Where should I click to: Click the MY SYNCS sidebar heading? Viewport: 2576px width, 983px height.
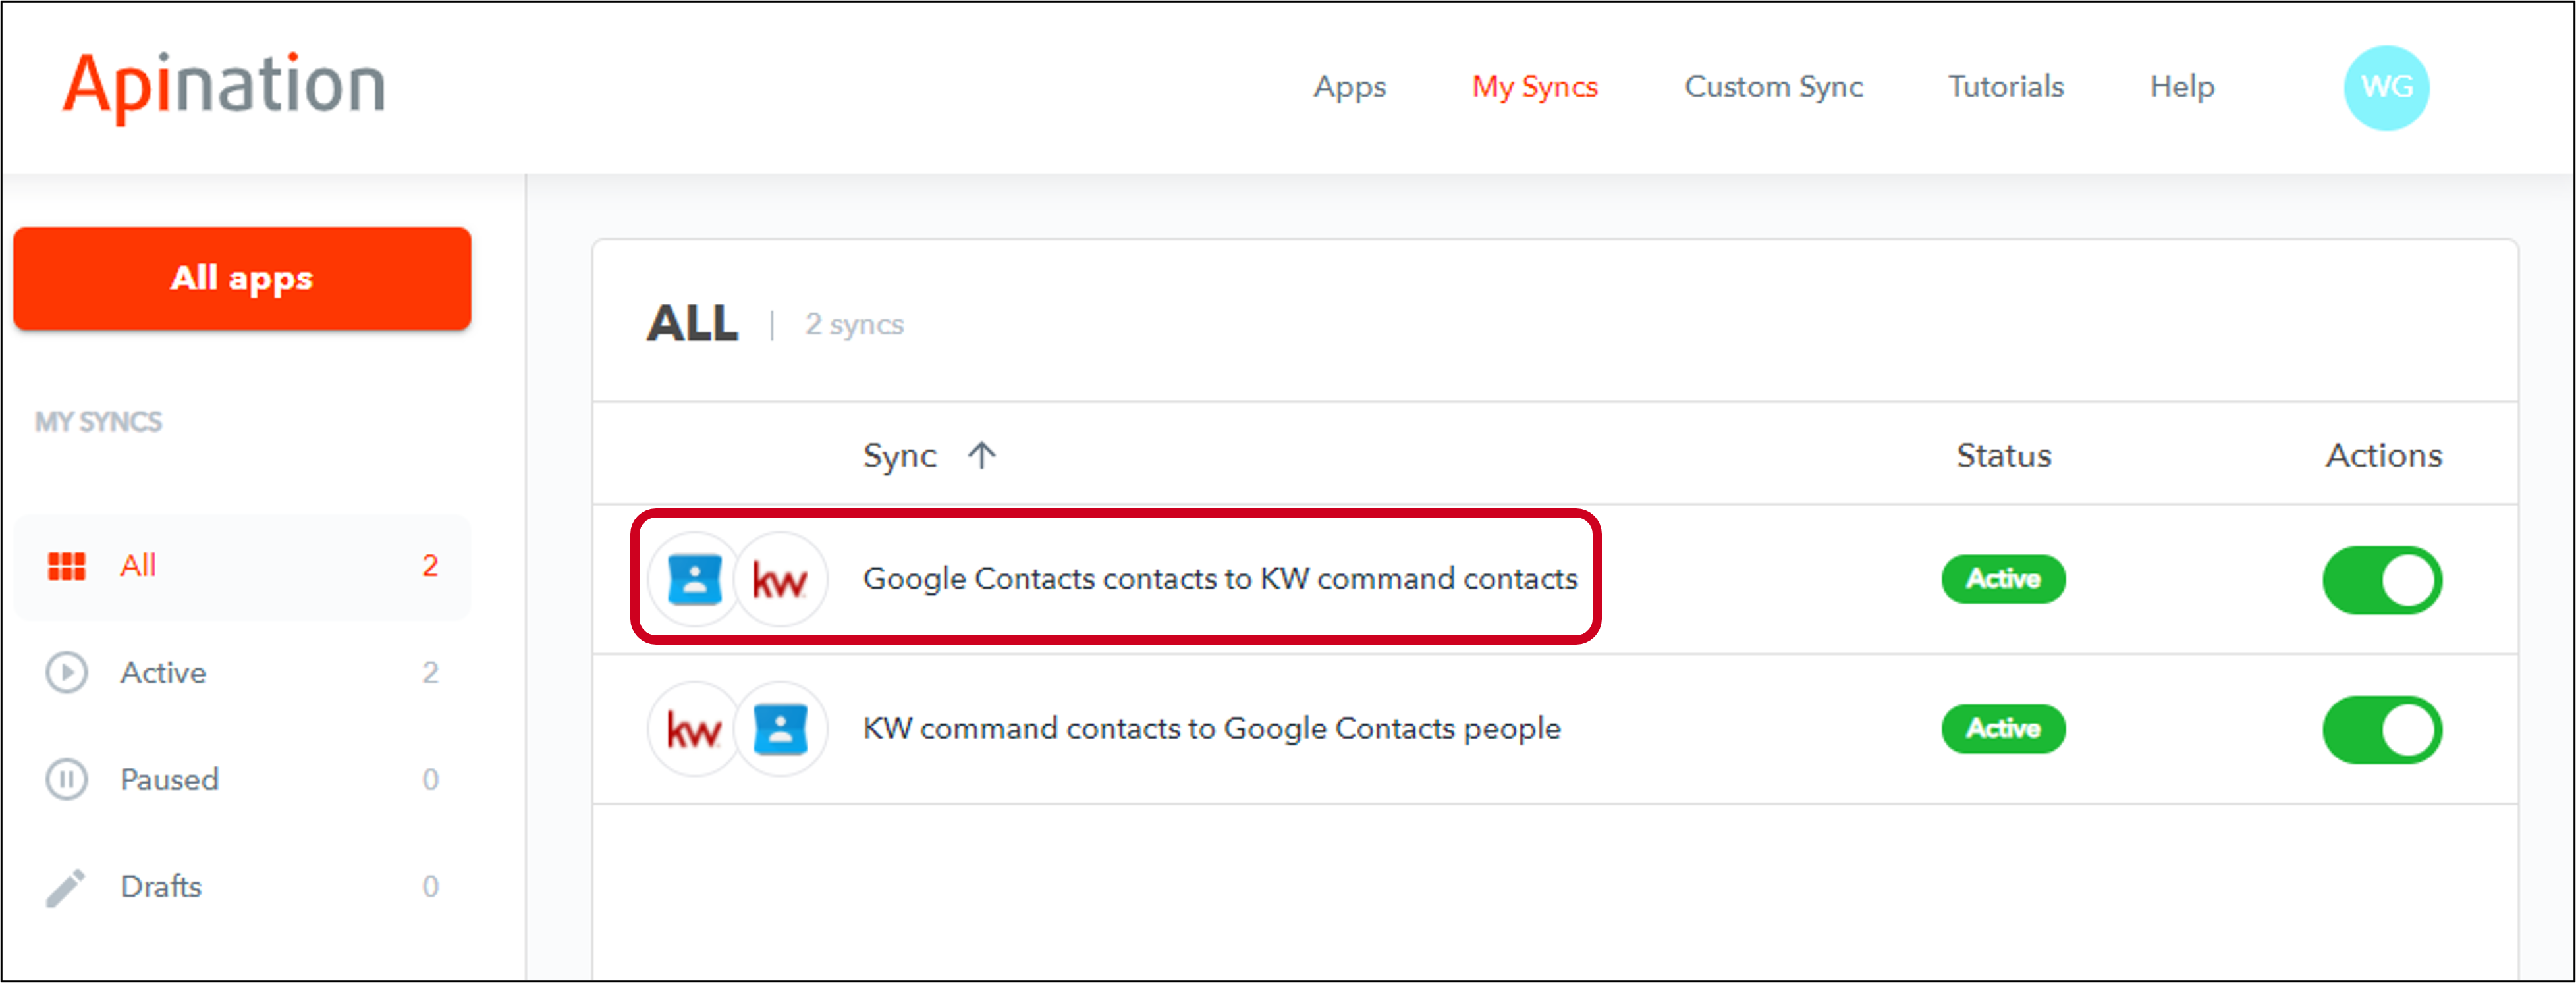(98, 422)
